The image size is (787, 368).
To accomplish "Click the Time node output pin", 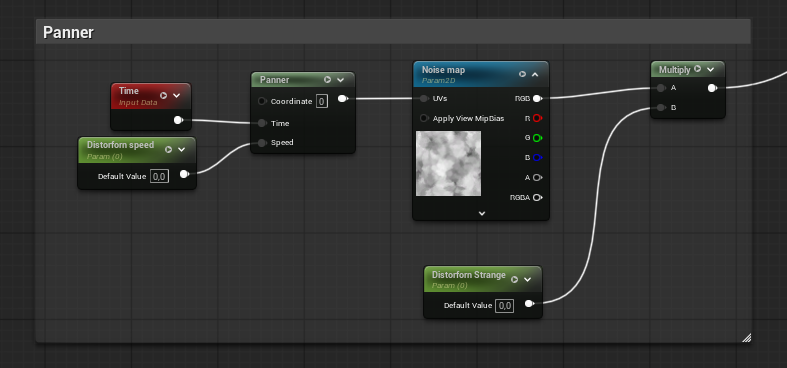I will pyautogui.click(x=178, y=119).
